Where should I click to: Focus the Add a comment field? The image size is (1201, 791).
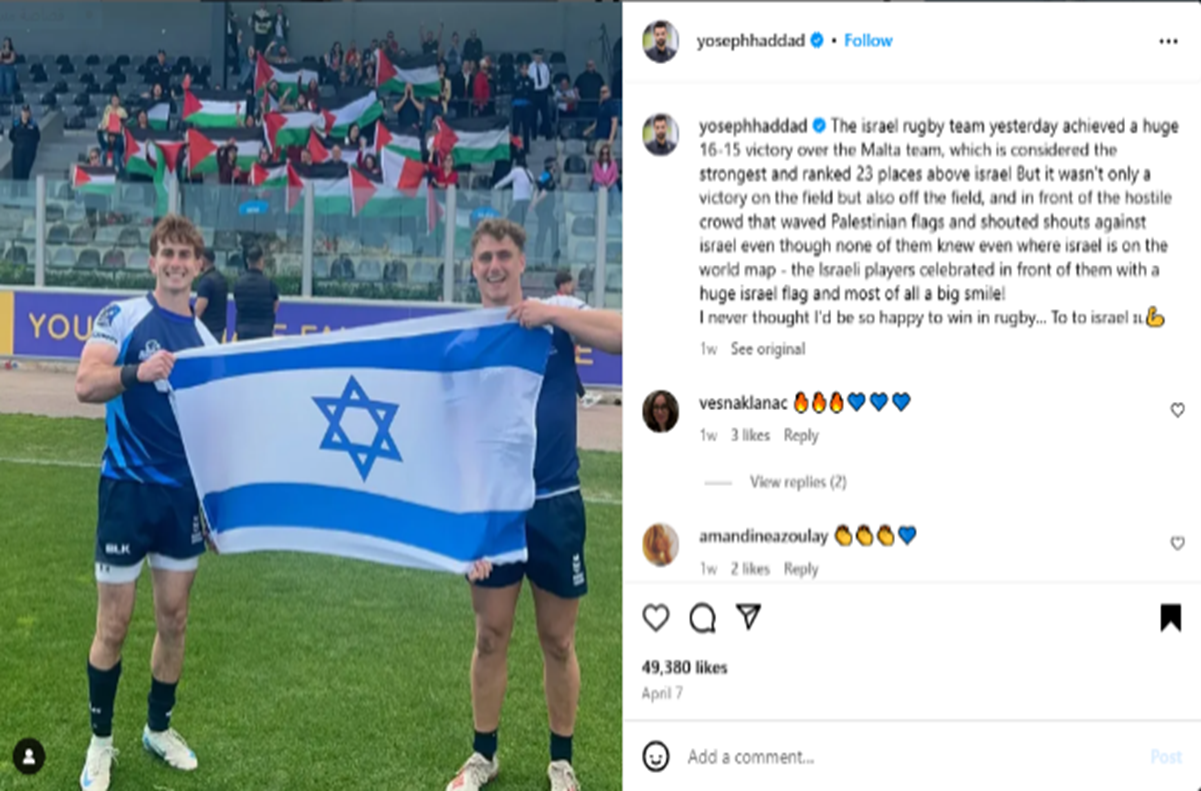900,757
